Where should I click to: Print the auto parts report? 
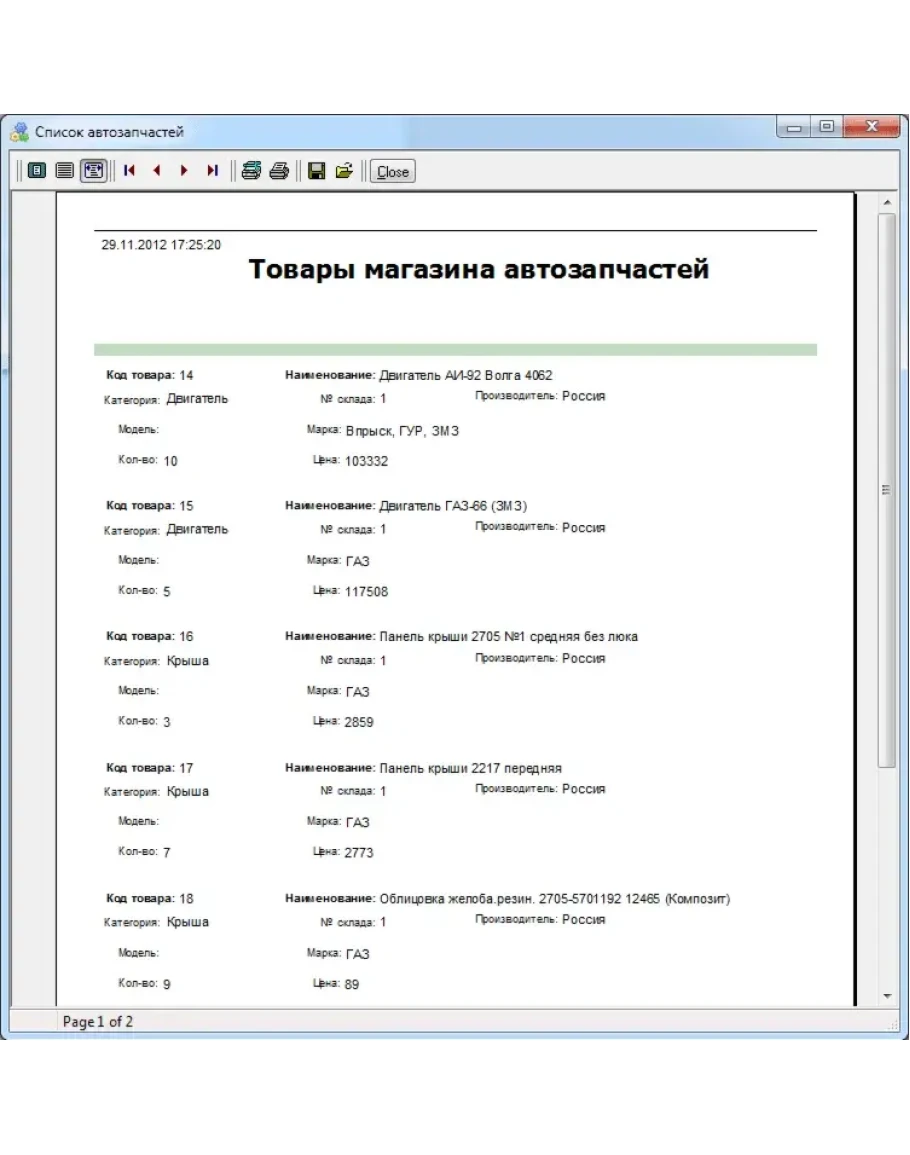(279, 171)
